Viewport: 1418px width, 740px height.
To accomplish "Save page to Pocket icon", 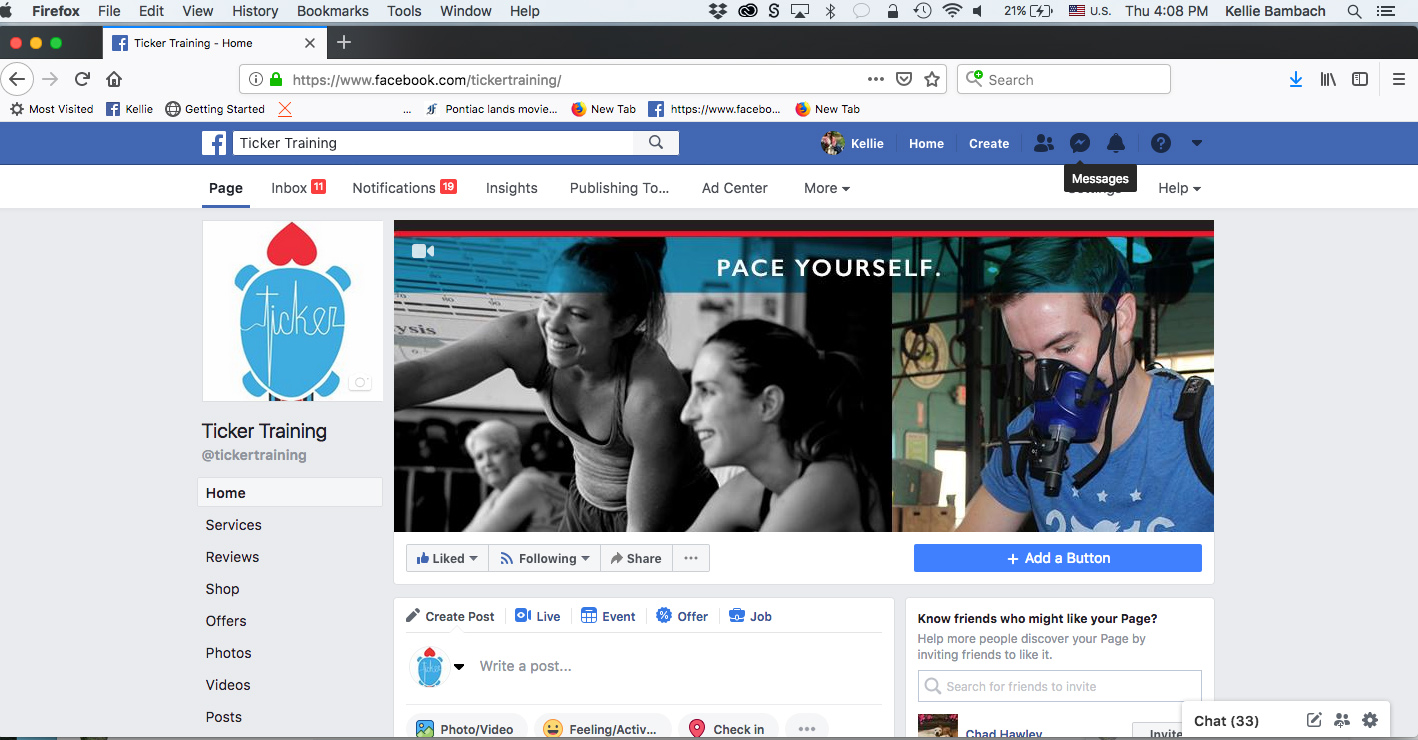I will [x=904, y=79].
